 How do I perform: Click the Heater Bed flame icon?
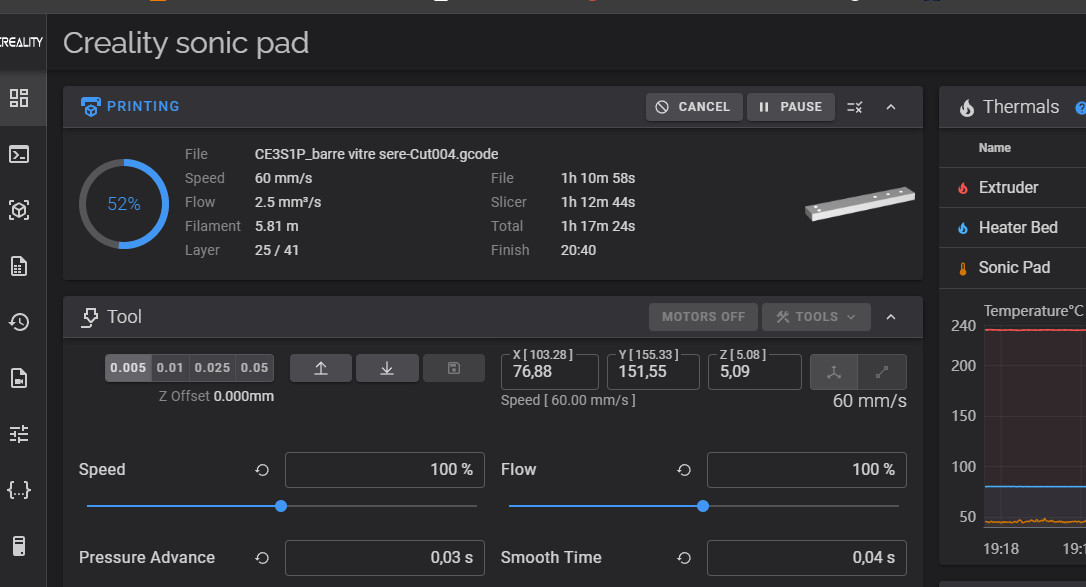pos(963,228)
